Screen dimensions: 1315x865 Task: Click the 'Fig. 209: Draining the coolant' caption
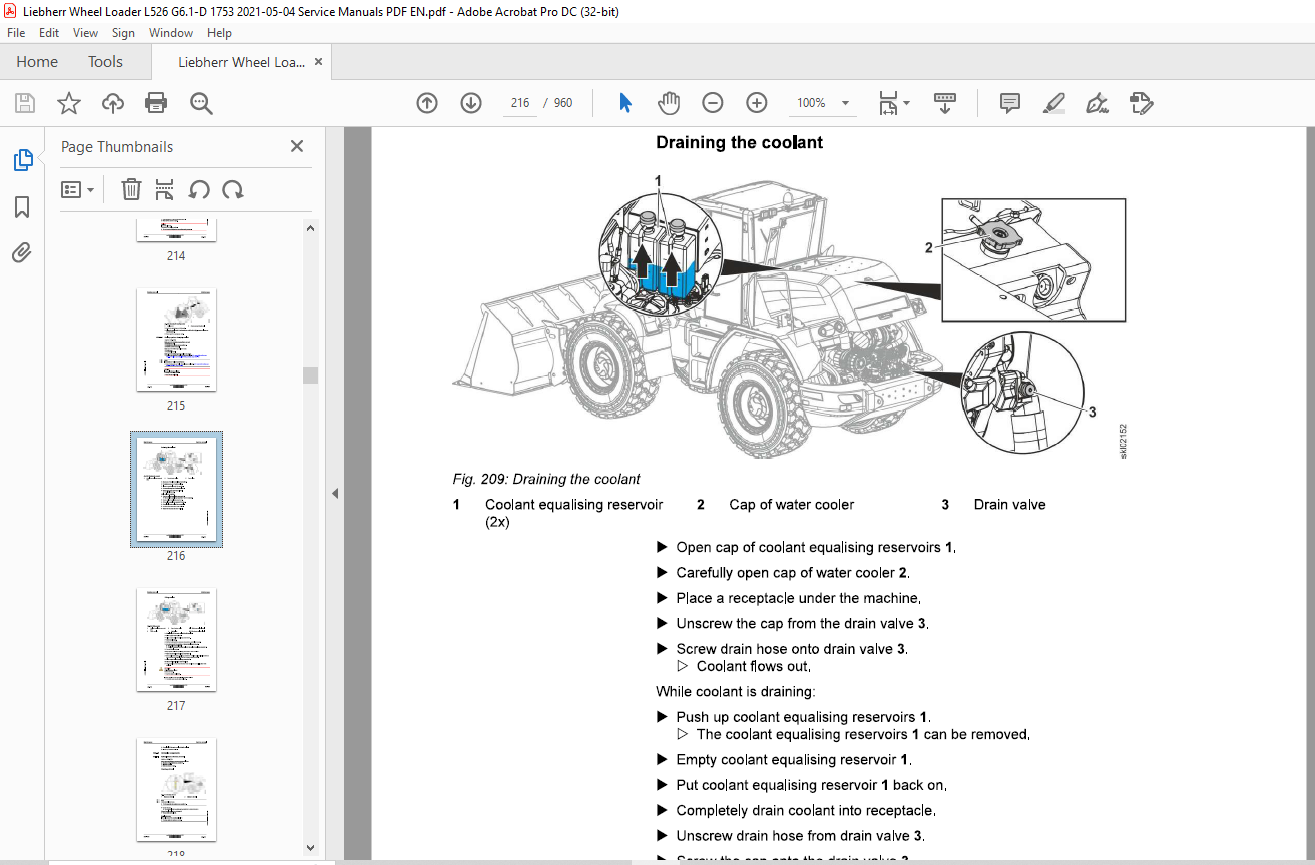(547, 479)
